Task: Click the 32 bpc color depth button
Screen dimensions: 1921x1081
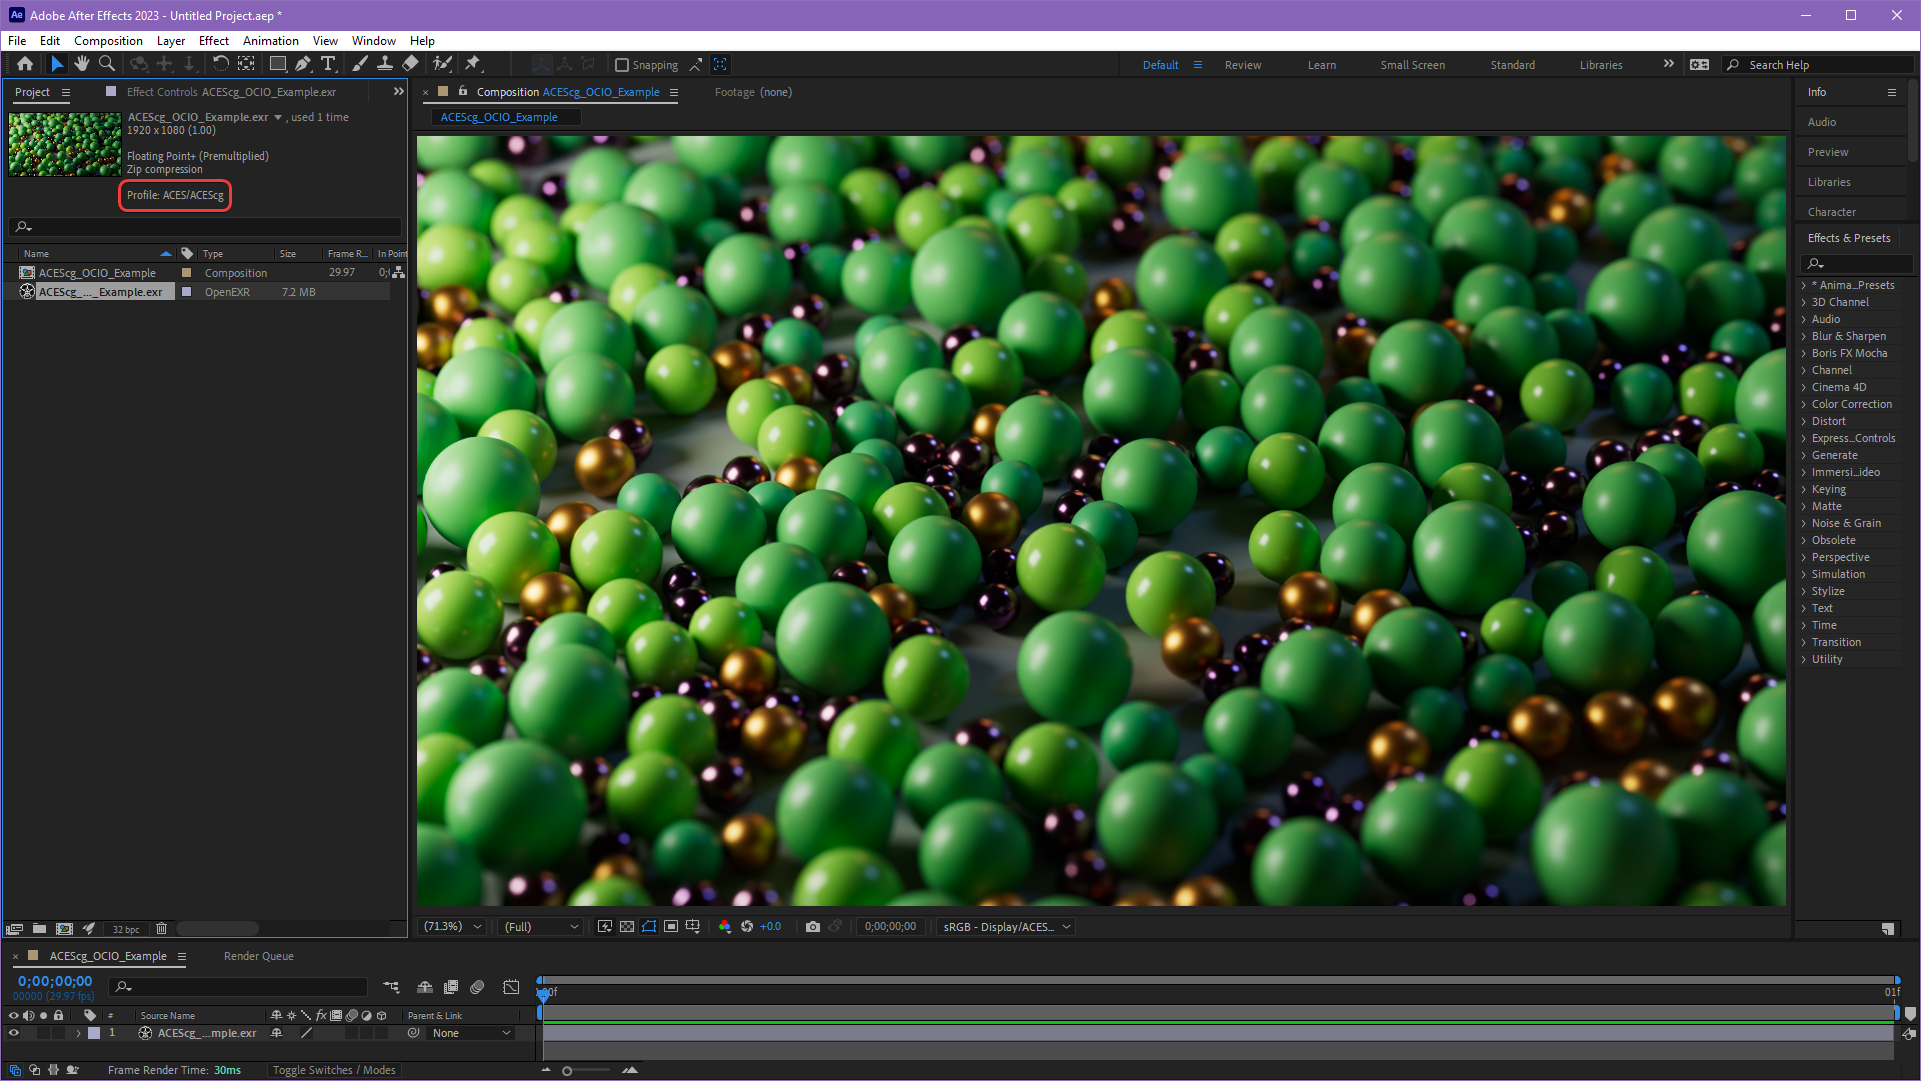Action: (126, 929)
